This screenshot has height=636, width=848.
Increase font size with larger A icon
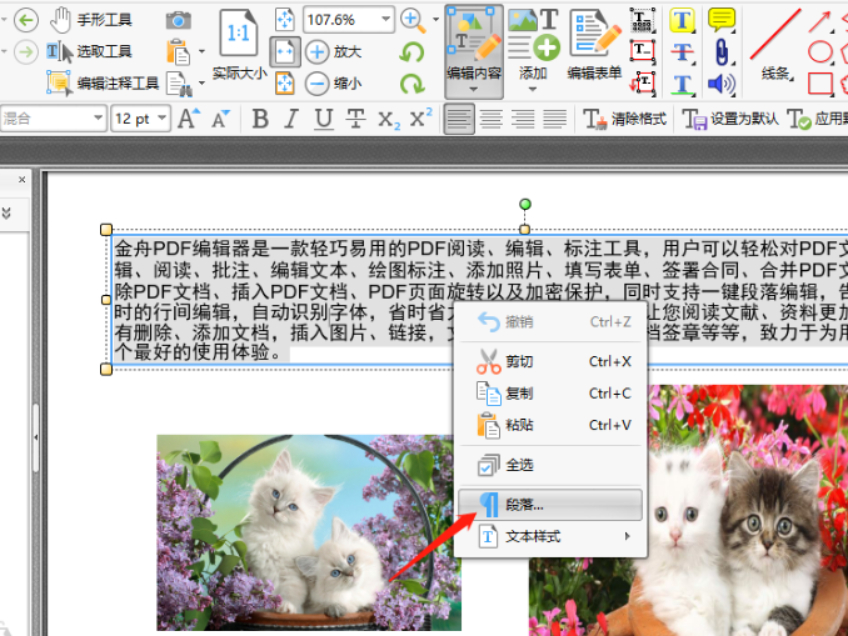(189, 118)
